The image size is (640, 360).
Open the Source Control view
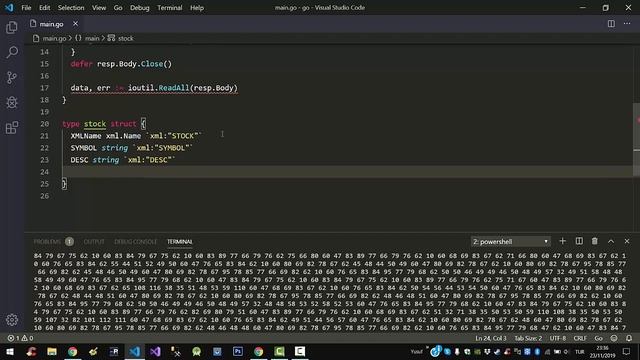click(12, 77)
